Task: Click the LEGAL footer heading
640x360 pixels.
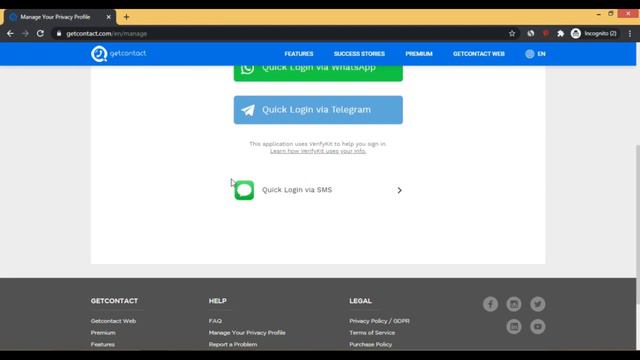Action: (x=360, y=301)
